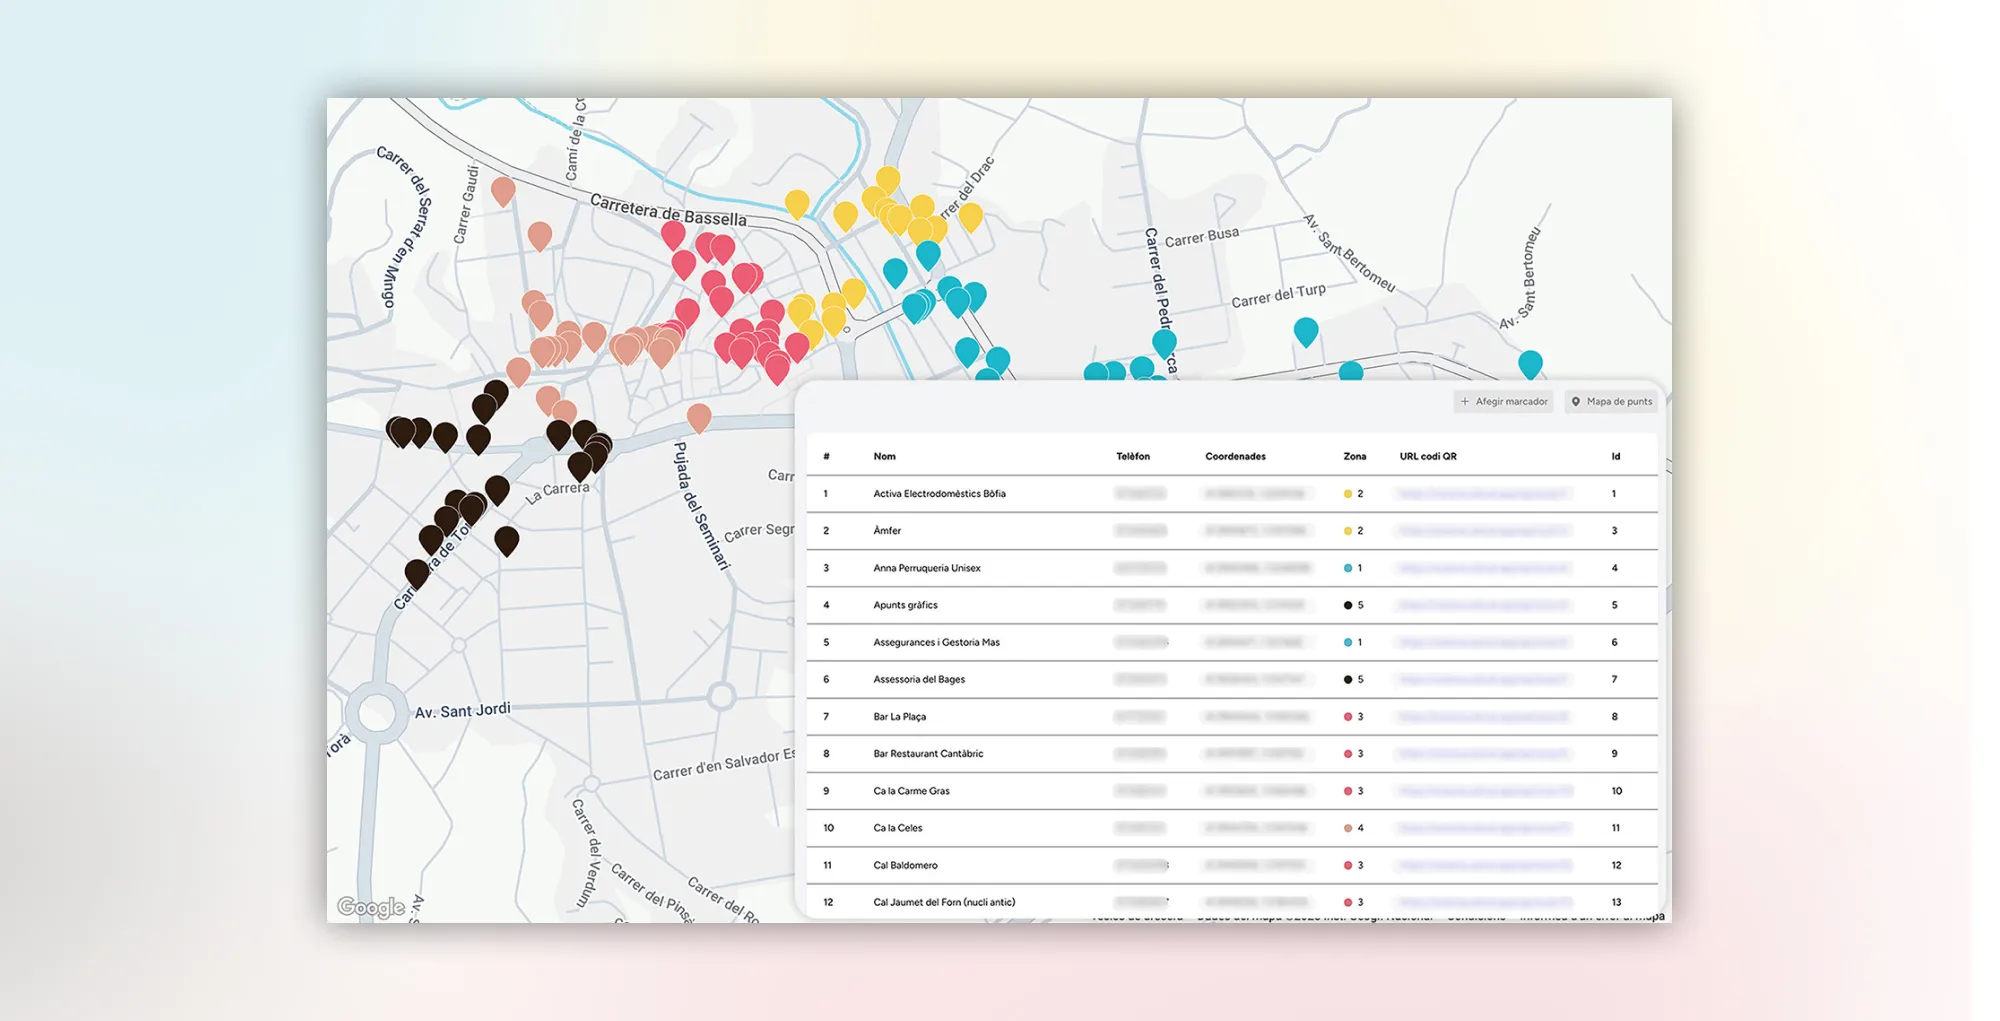Select the teal pin on Carrer del Pedr street

point(1163,343)
